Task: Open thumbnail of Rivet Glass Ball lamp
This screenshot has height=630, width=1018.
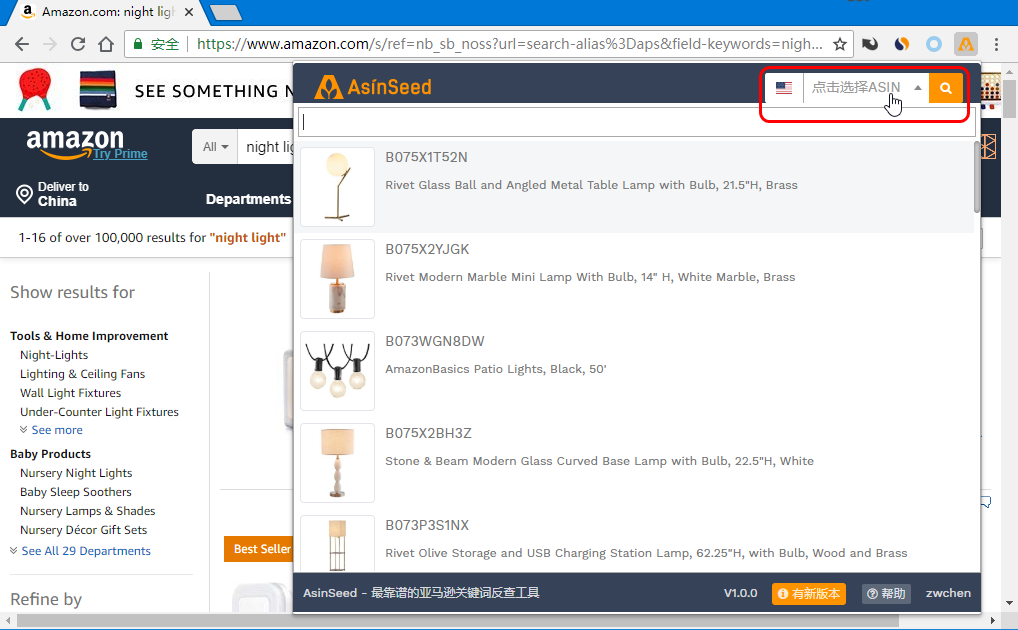Action: point(337,187)
